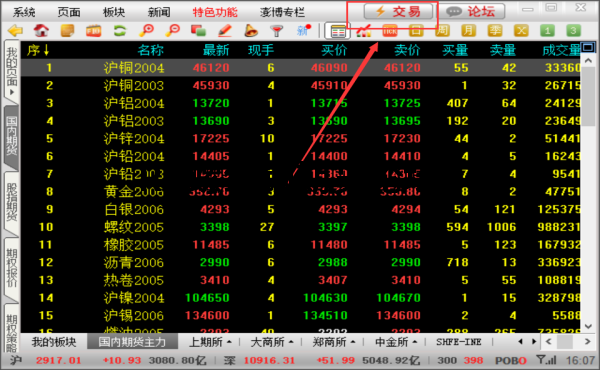This screenshot has height=370, width=600.
Task: Click the yellow back arrow icon
Action: tap(15, 30)
